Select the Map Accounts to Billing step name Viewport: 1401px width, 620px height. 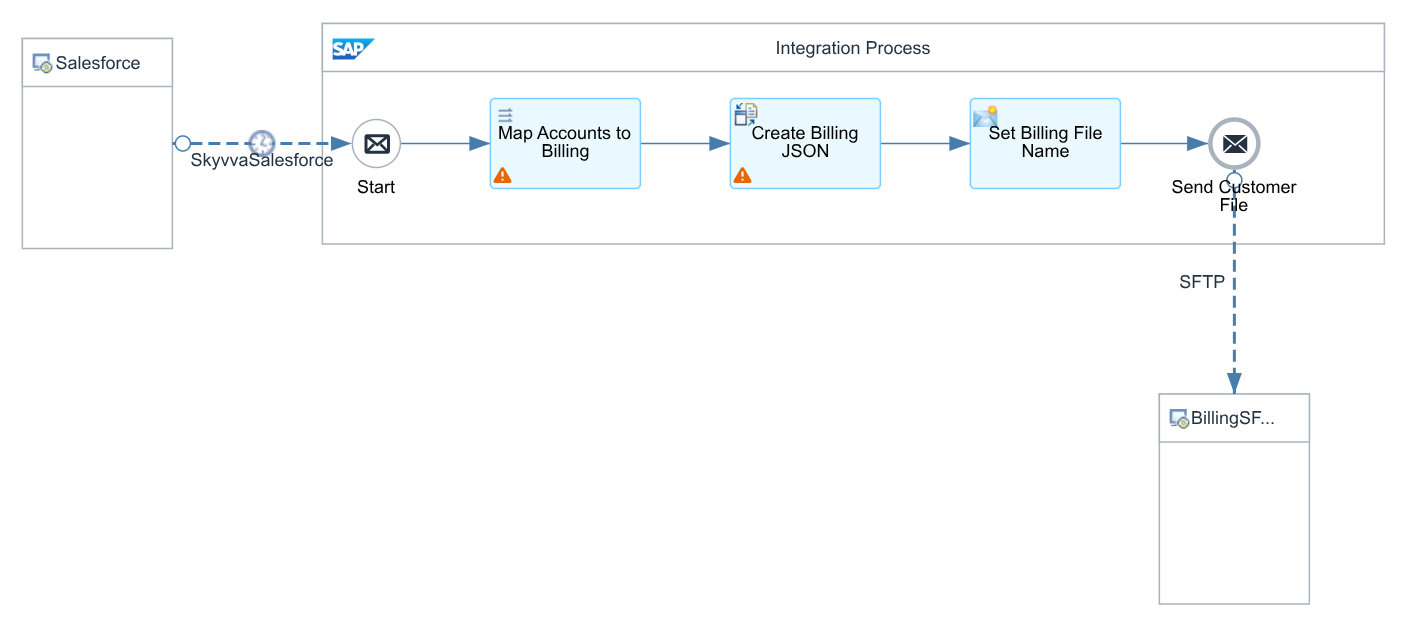pos(565,142)
